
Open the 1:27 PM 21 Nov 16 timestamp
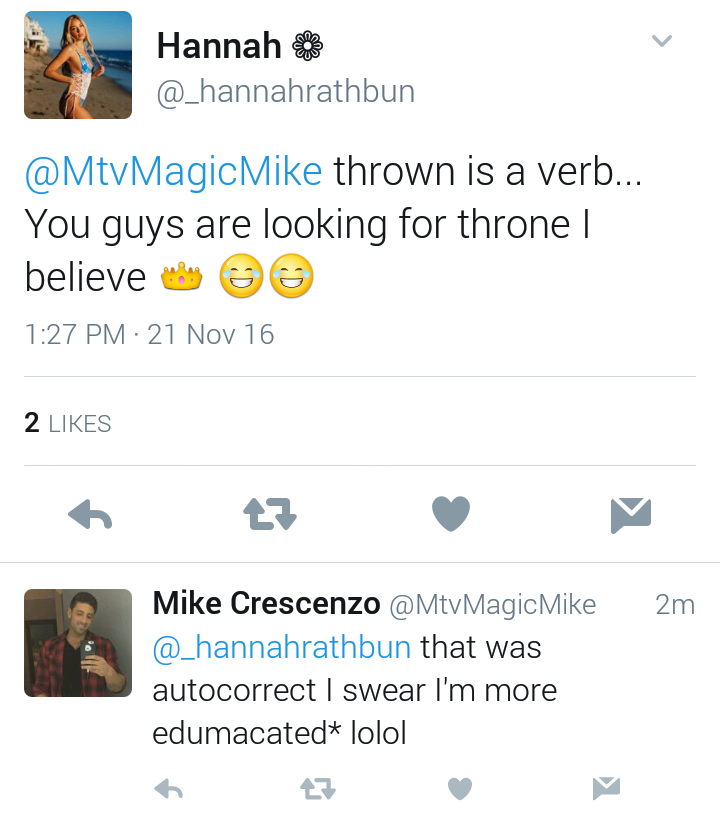point(149,334)
